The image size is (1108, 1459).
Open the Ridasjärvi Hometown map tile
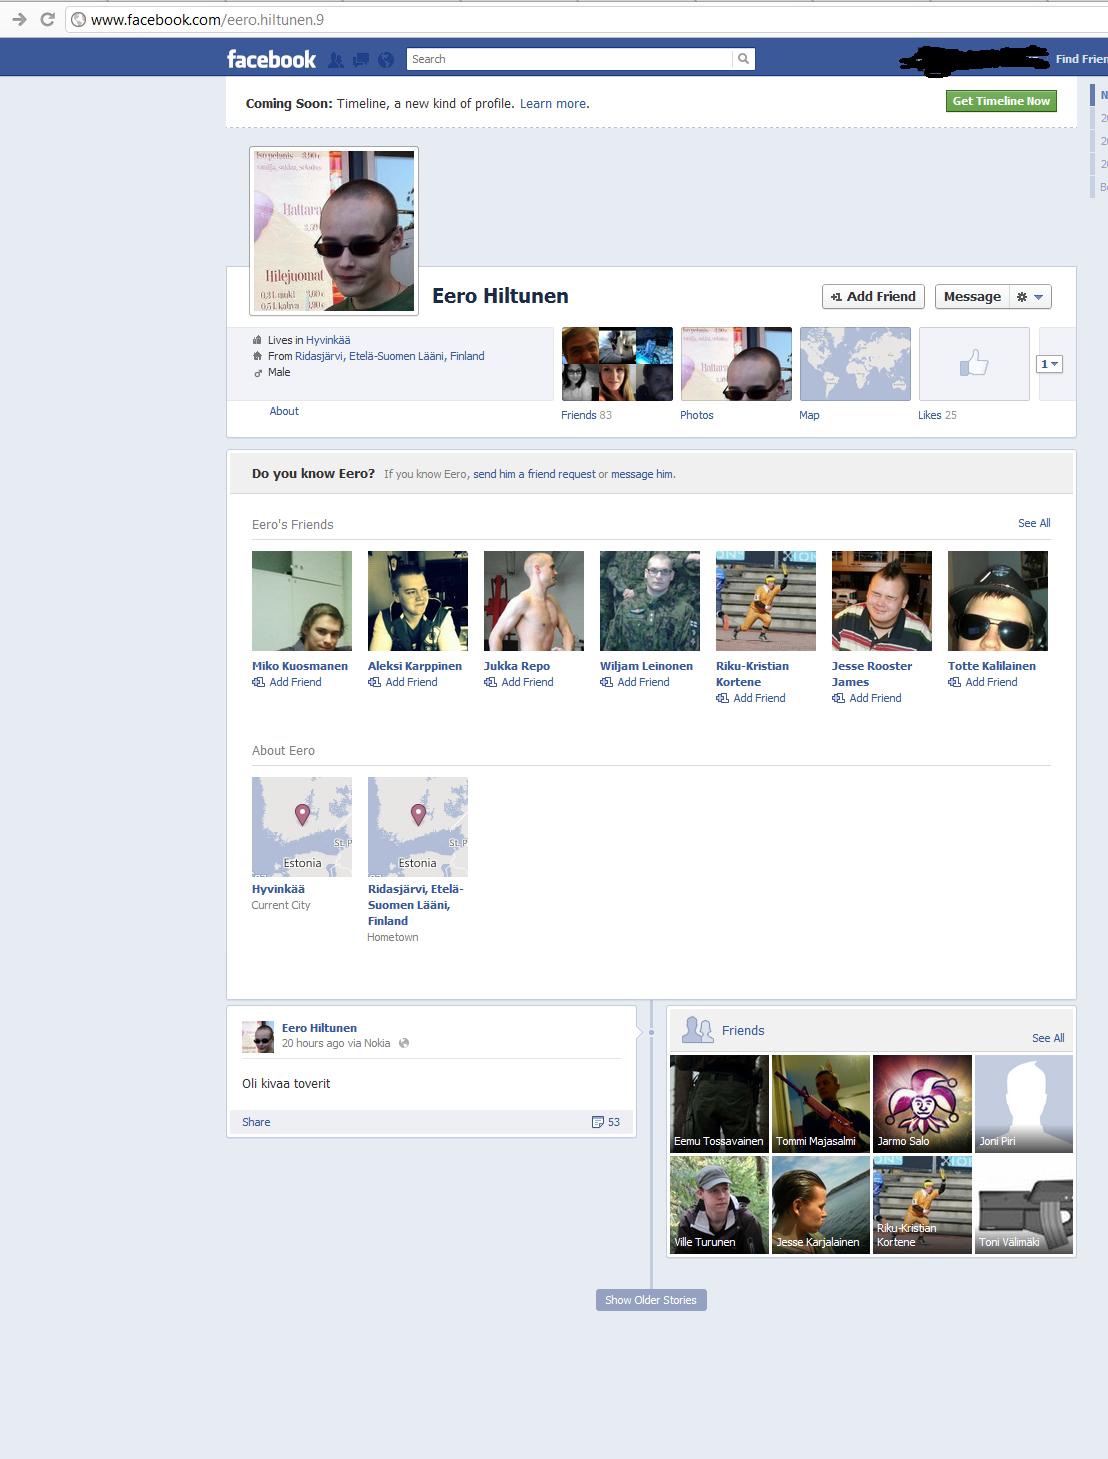pos(418,827)
